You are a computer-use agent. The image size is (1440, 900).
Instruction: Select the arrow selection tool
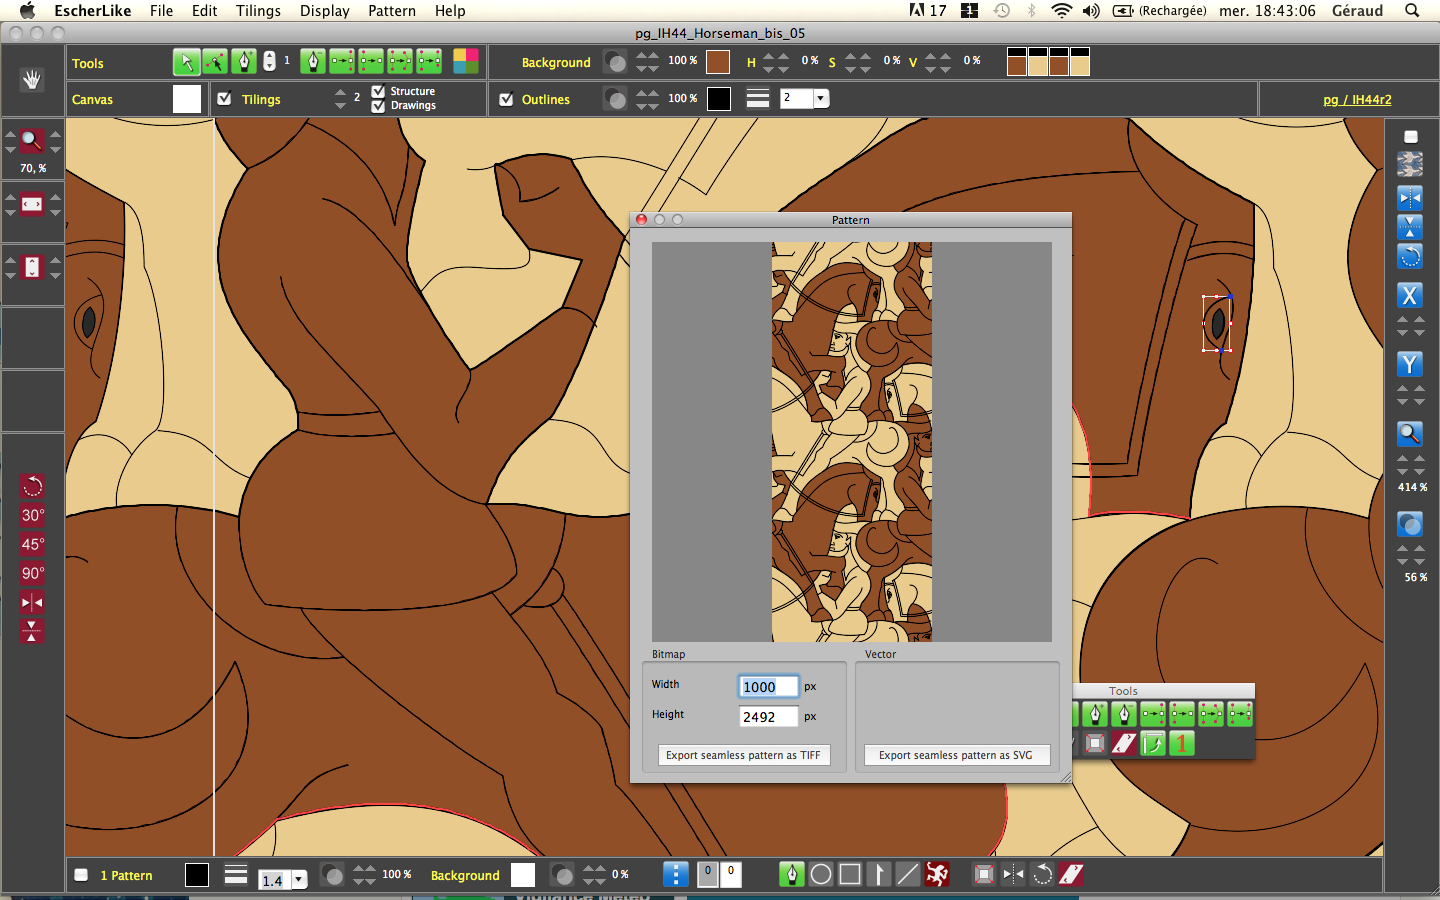(186, 62)
